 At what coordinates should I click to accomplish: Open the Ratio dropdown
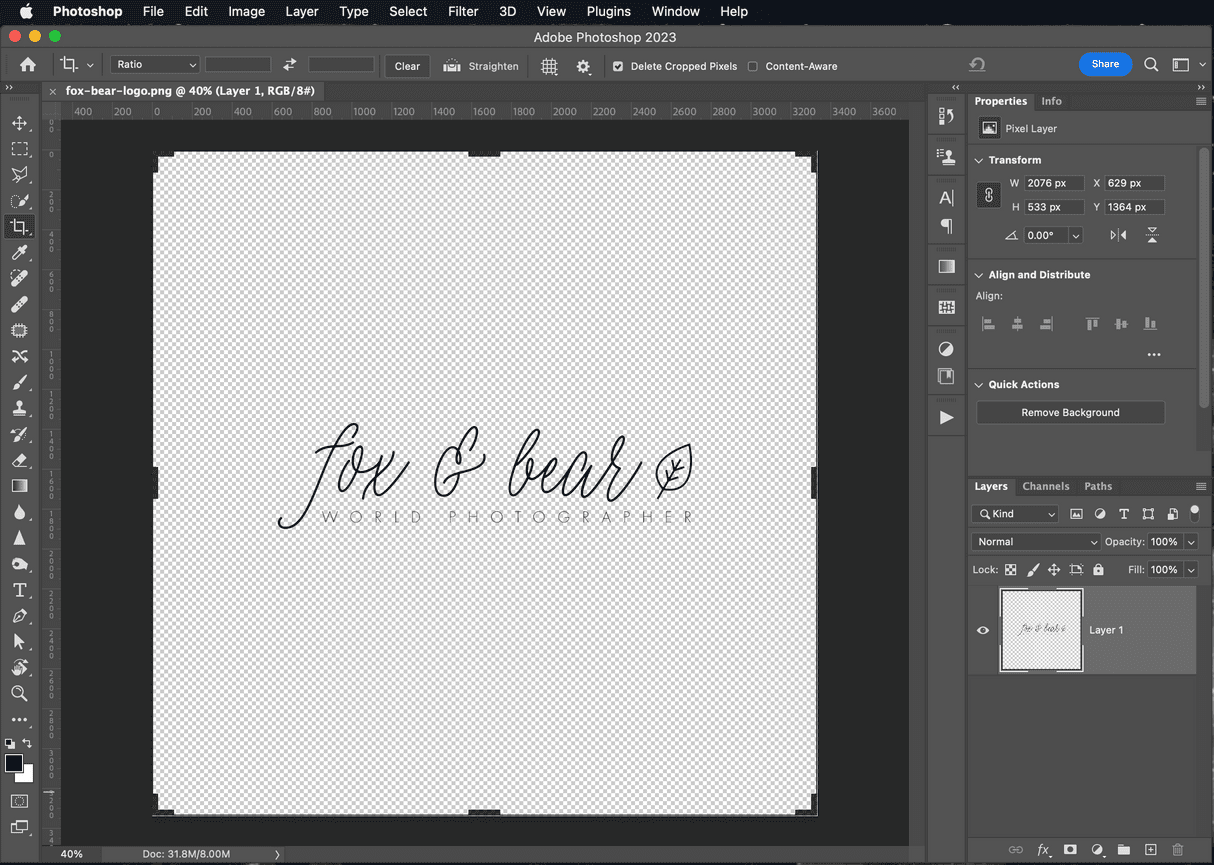154,64
